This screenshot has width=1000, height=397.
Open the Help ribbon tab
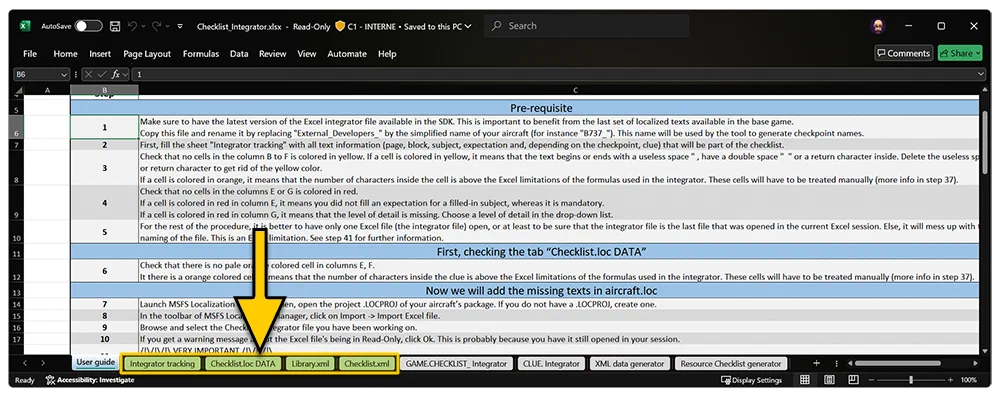[x=387, y=54]
